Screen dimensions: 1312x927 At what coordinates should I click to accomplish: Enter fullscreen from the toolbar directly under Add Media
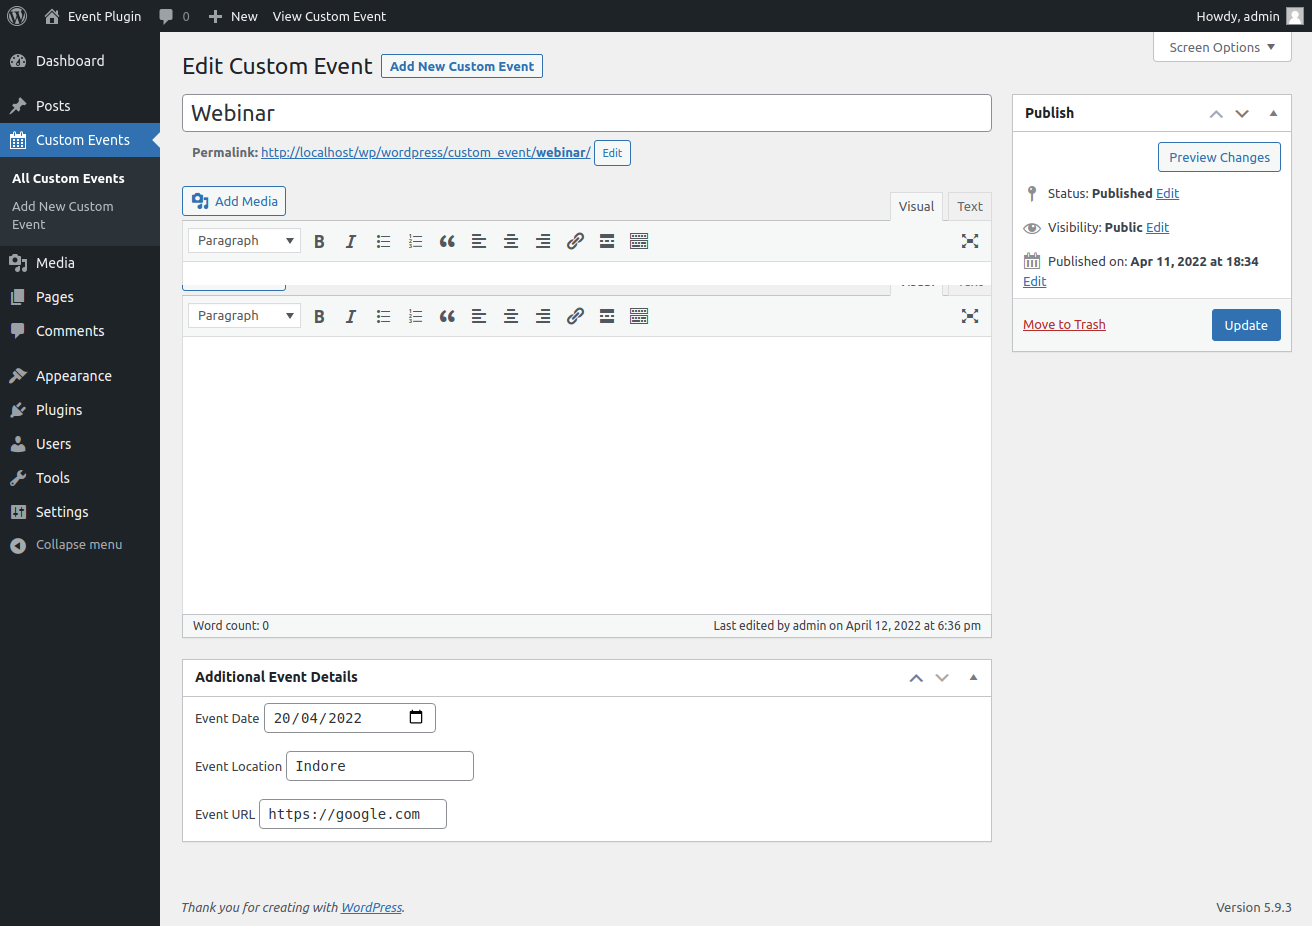[970, 241]
